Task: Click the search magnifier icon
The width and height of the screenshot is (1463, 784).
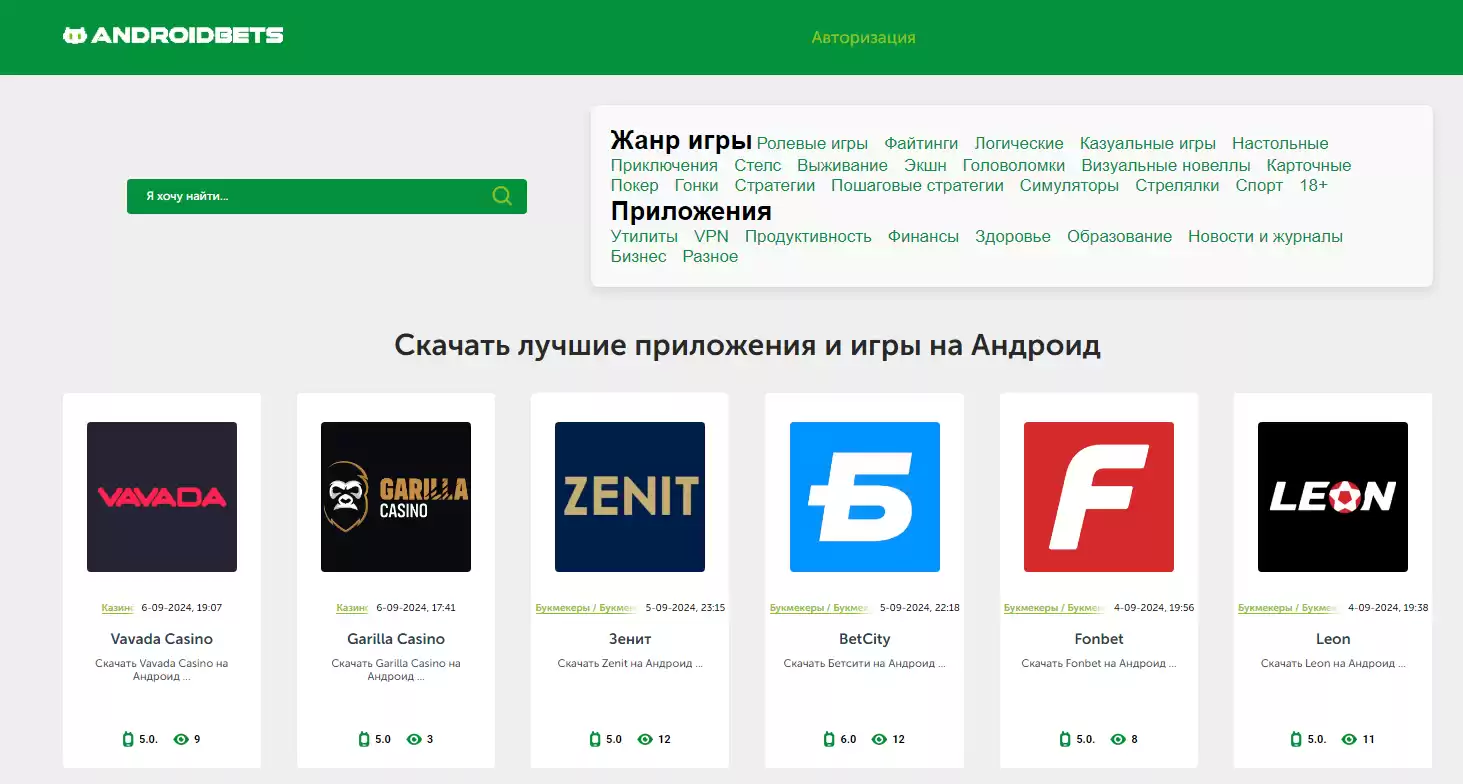Action: point(502,196)
